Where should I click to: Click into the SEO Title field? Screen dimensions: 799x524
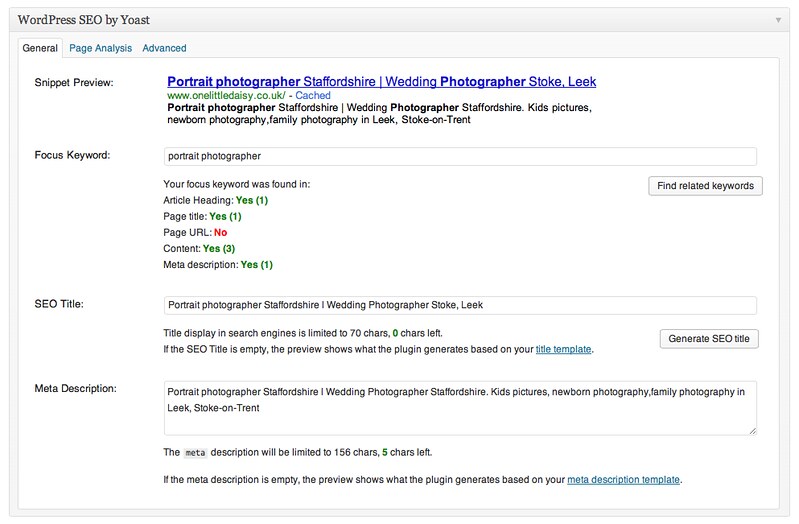pos(460,305)
